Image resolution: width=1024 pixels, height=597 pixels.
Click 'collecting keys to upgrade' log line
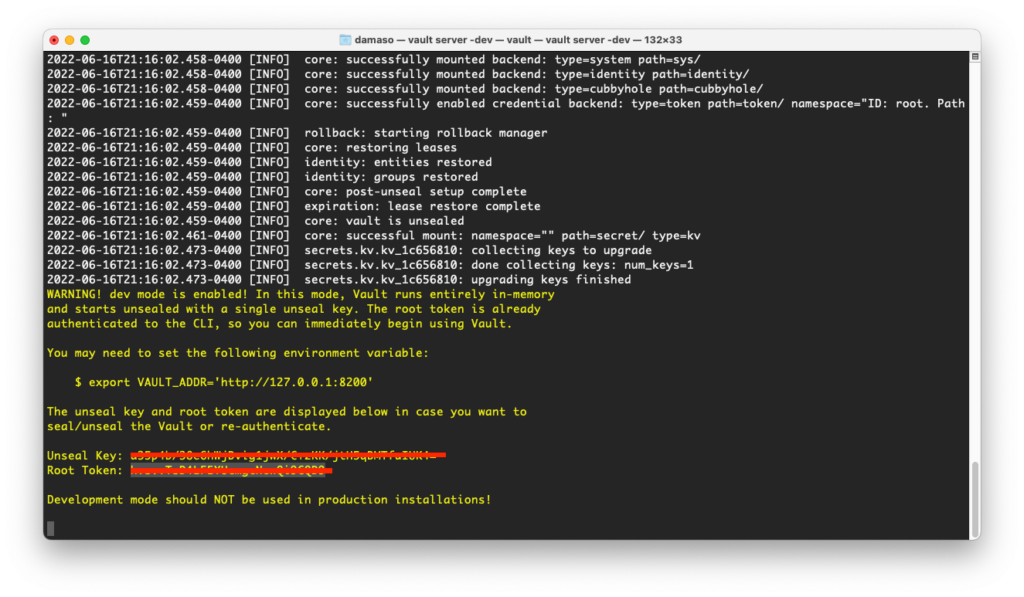349,250
